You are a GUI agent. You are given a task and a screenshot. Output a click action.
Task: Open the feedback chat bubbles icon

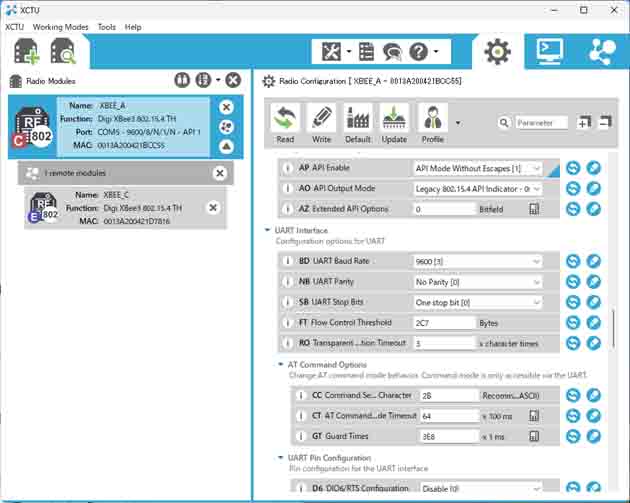pos(392,52)
